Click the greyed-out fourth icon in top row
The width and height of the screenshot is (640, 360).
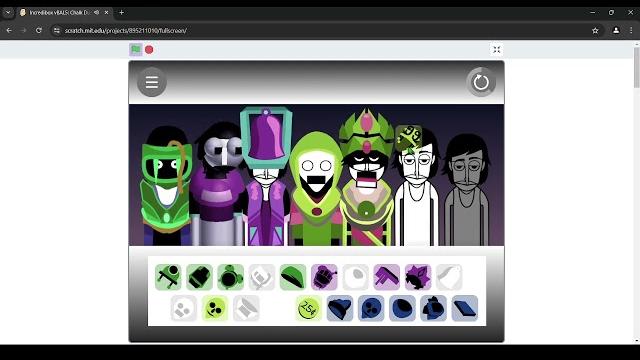[262, 277]
